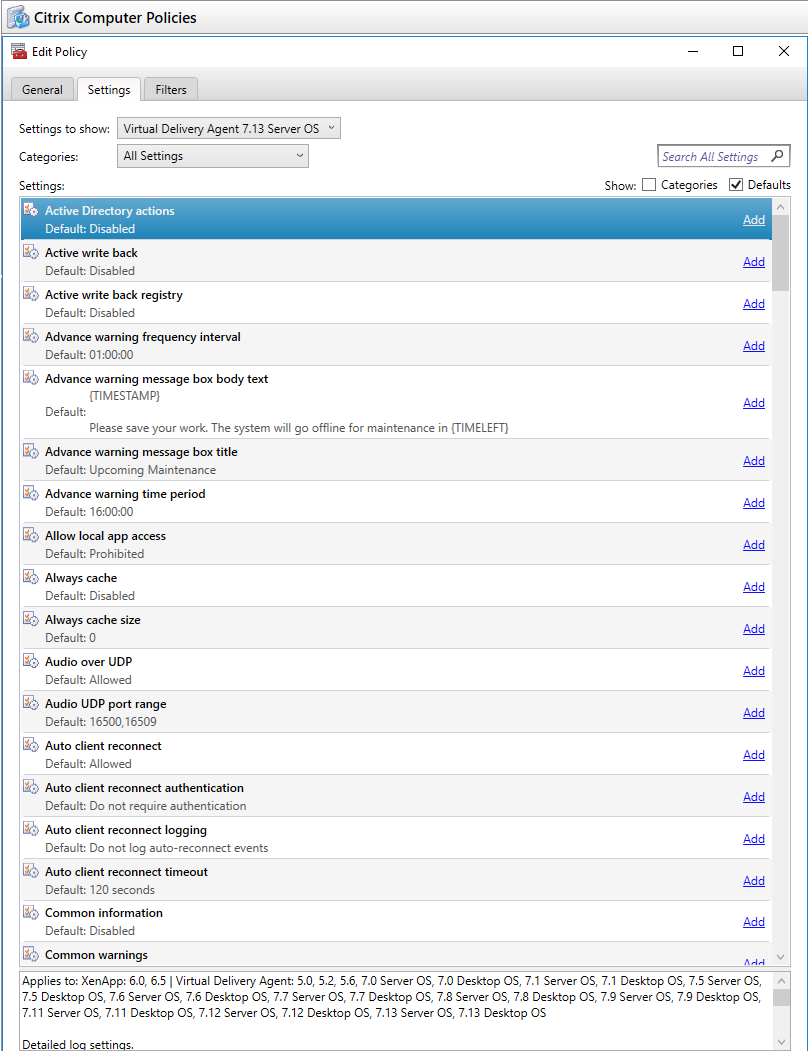This screenshot has height=1051, width=808.
Task: Add the Active Directory actions setting
Action: click(754, 220)
